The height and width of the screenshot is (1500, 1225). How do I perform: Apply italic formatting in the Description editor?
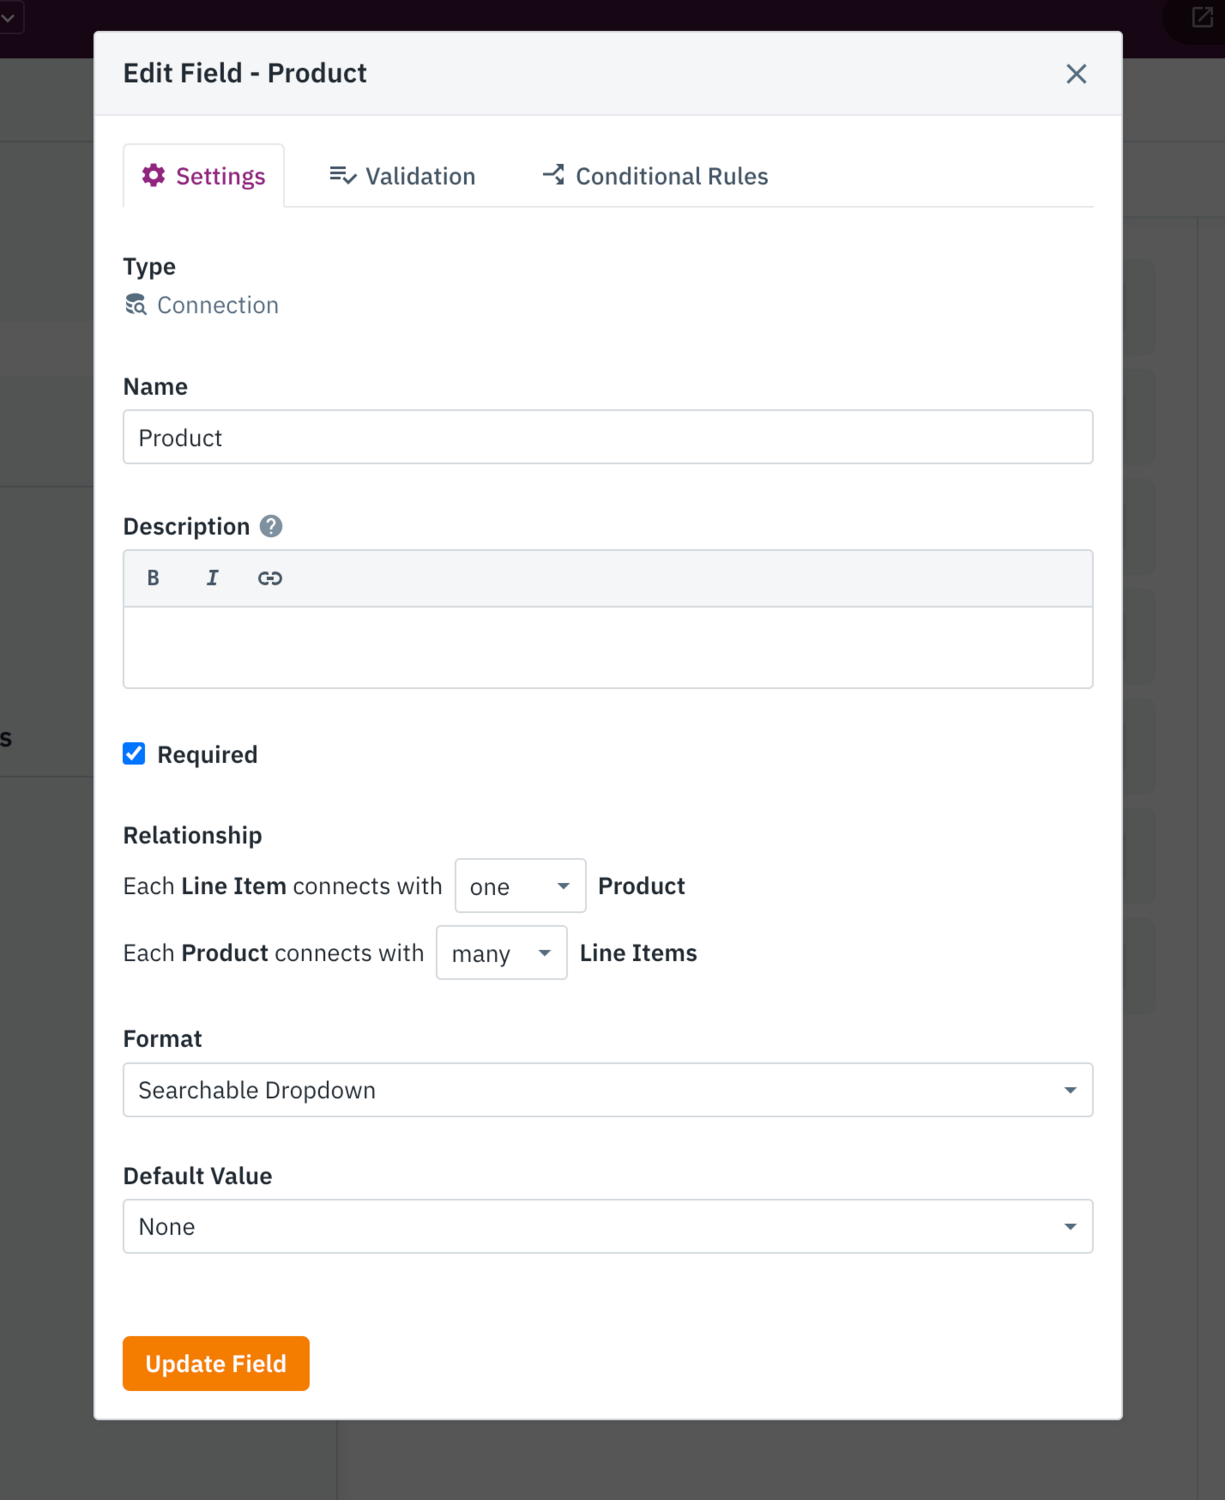[211, 578]
